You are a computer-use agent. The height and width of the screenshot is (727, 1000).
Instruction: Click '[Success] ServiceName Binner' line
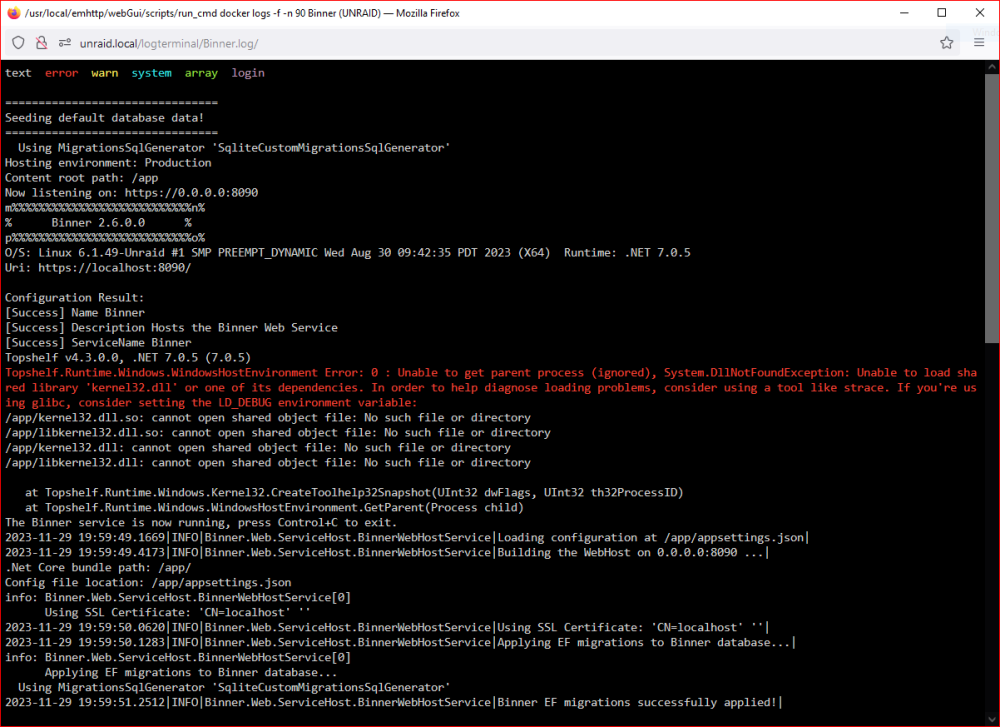[98, 342]
